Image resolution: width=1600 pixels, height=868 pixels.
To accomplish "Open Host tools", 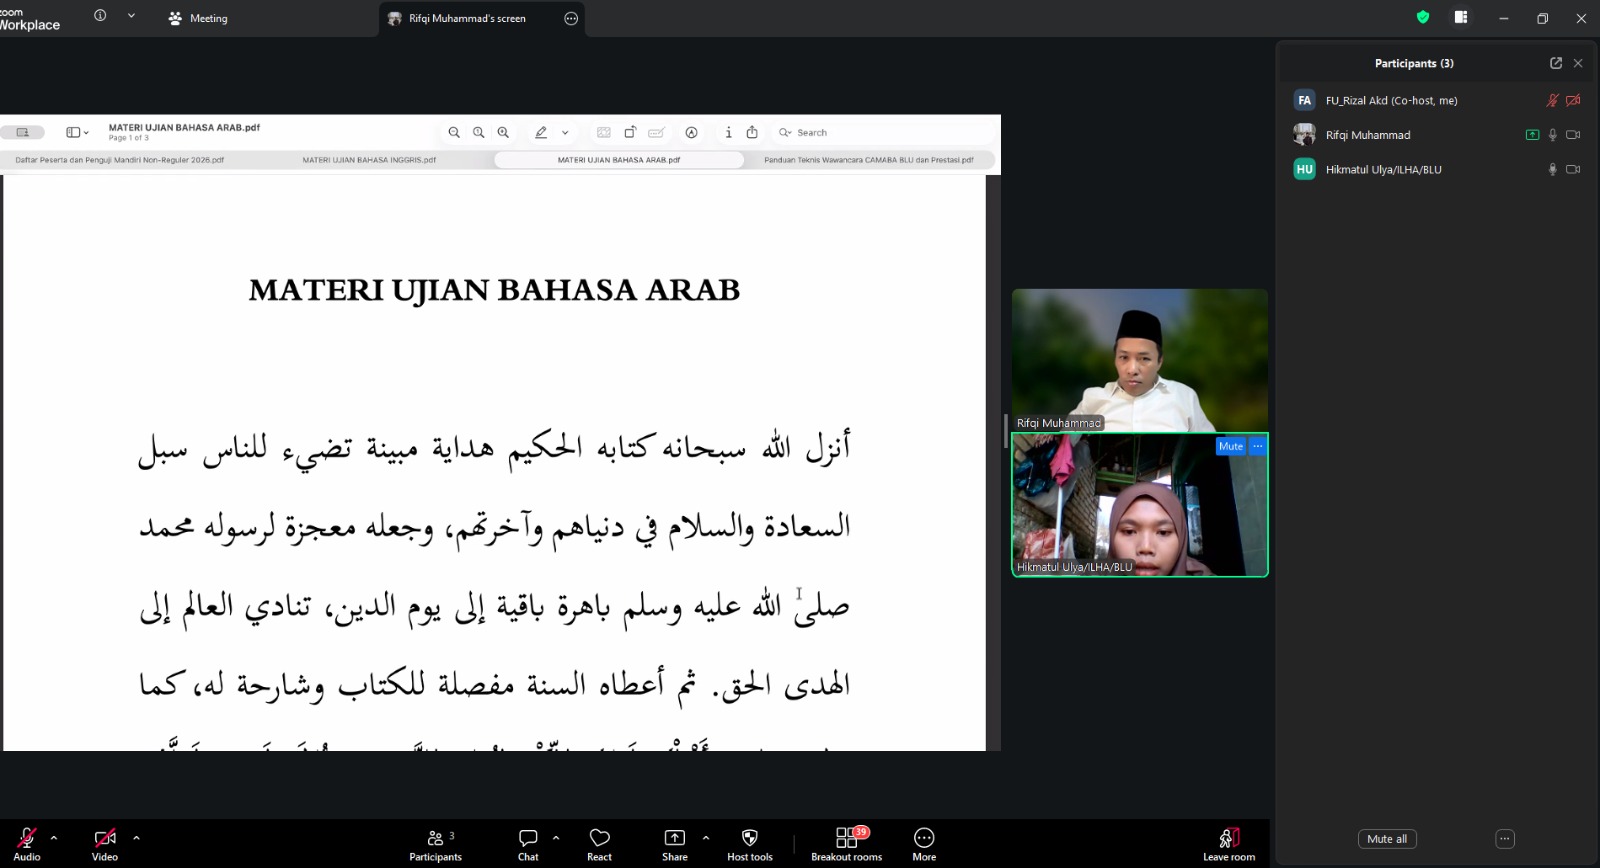I will [750, 844].
